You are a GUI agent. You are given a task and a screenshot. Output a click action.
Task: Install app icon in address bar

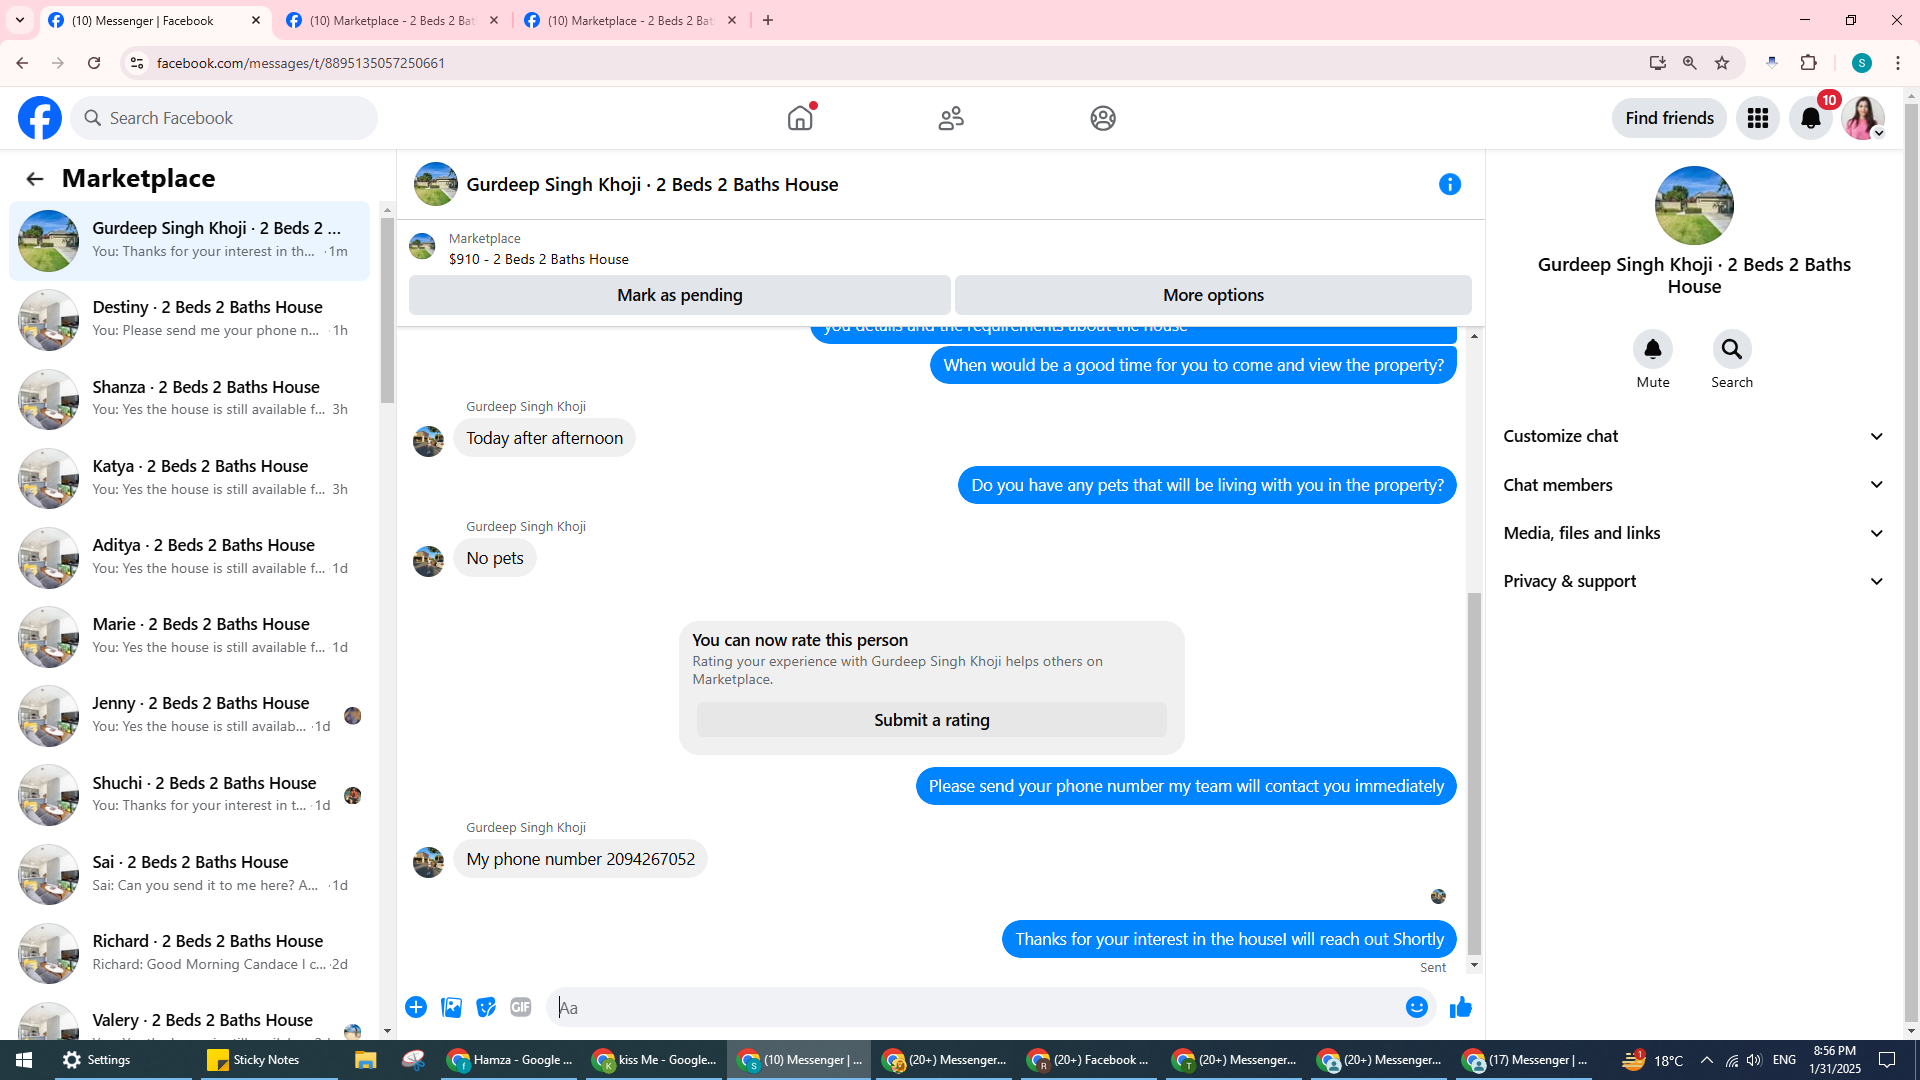[1658, 63]
